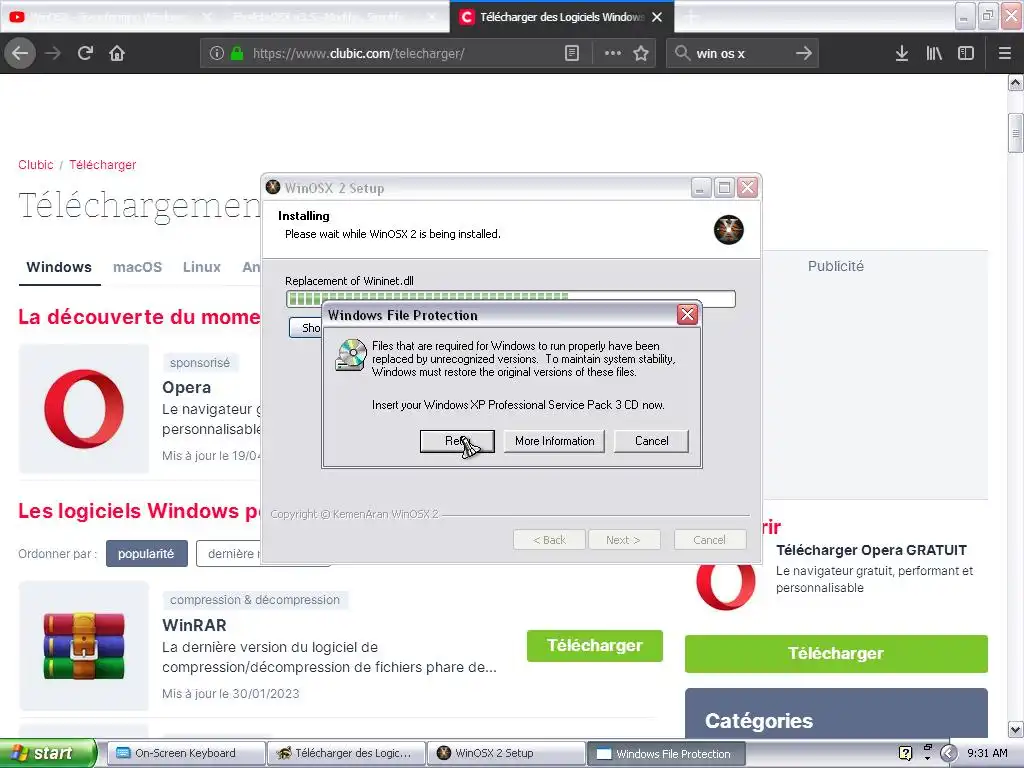The width and height of the screenshot is (1024, 768).
Task: Open the Opera title link
Action: pyautogui.click(x=187, y=387)
